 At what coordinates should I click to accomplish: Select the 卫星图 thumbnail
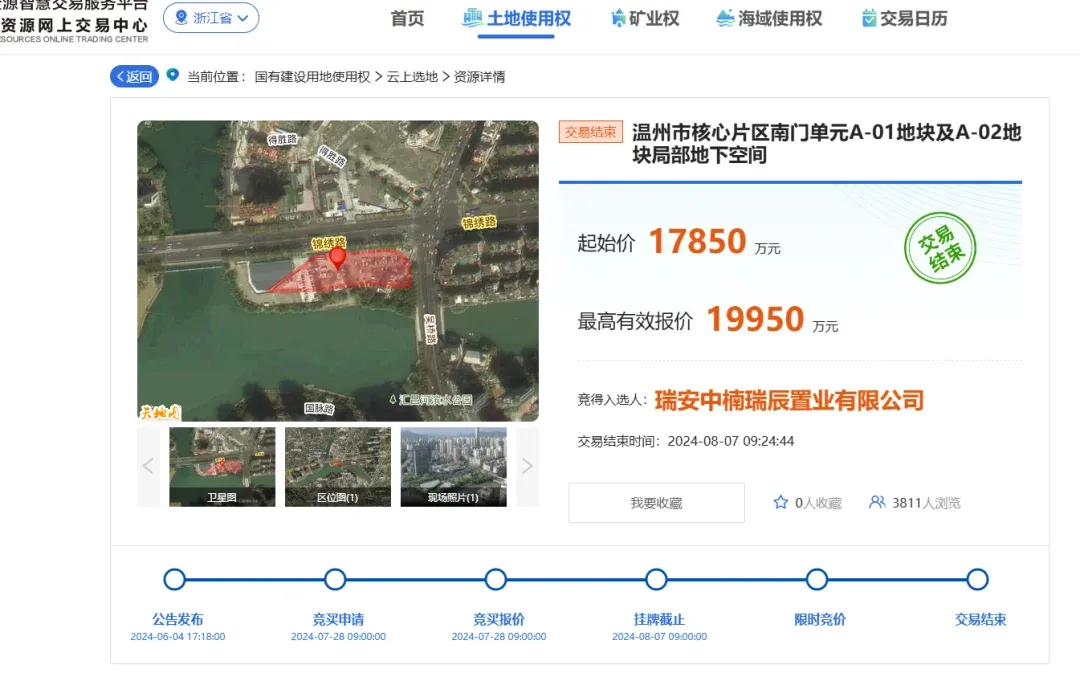pyautogui.click(x=222, y=466)
